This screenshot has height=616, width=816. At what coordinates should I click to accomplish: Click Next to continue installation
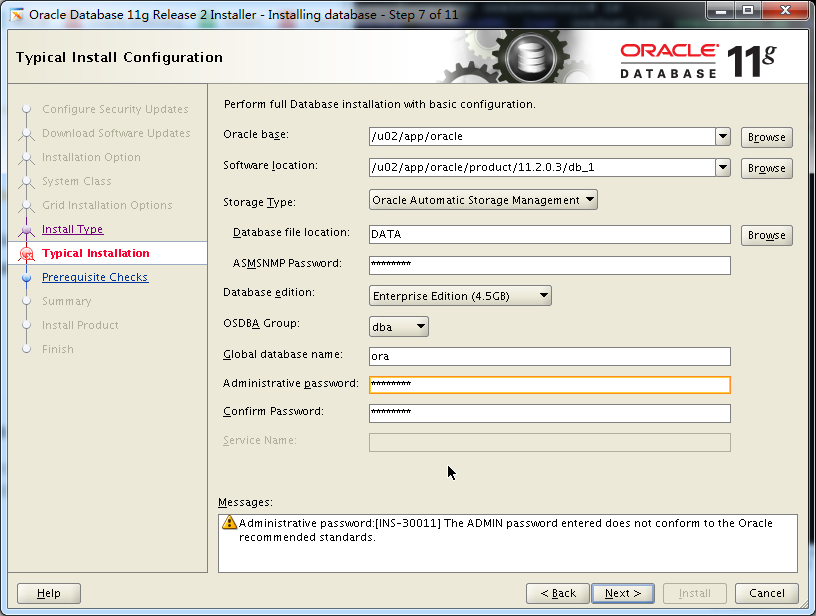[x=623, y=593]
